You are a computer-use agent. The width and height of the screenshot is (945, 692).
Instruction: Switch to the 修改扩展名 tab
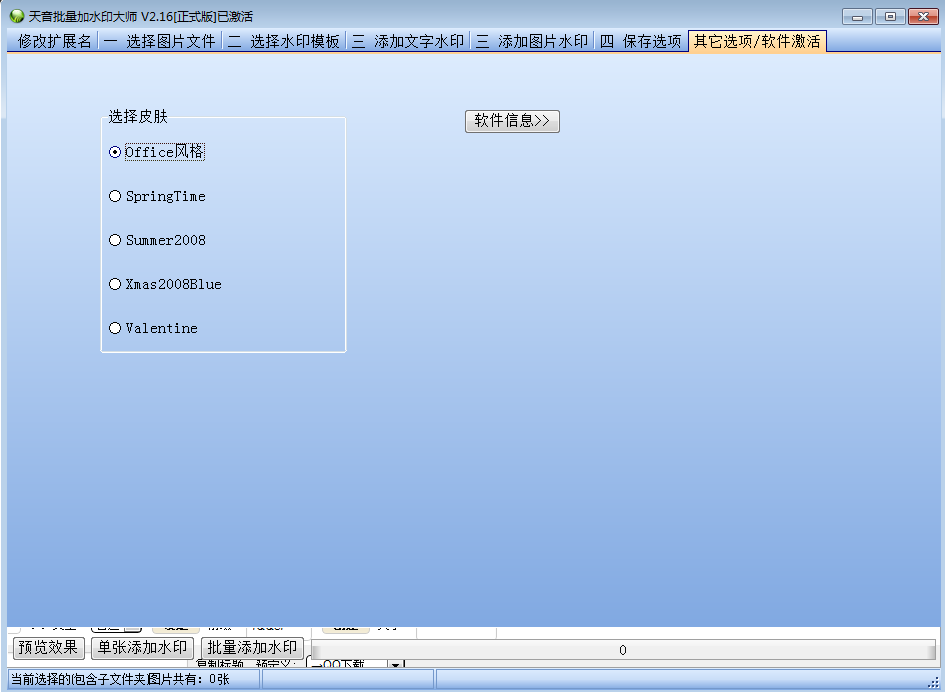[54, 41]
